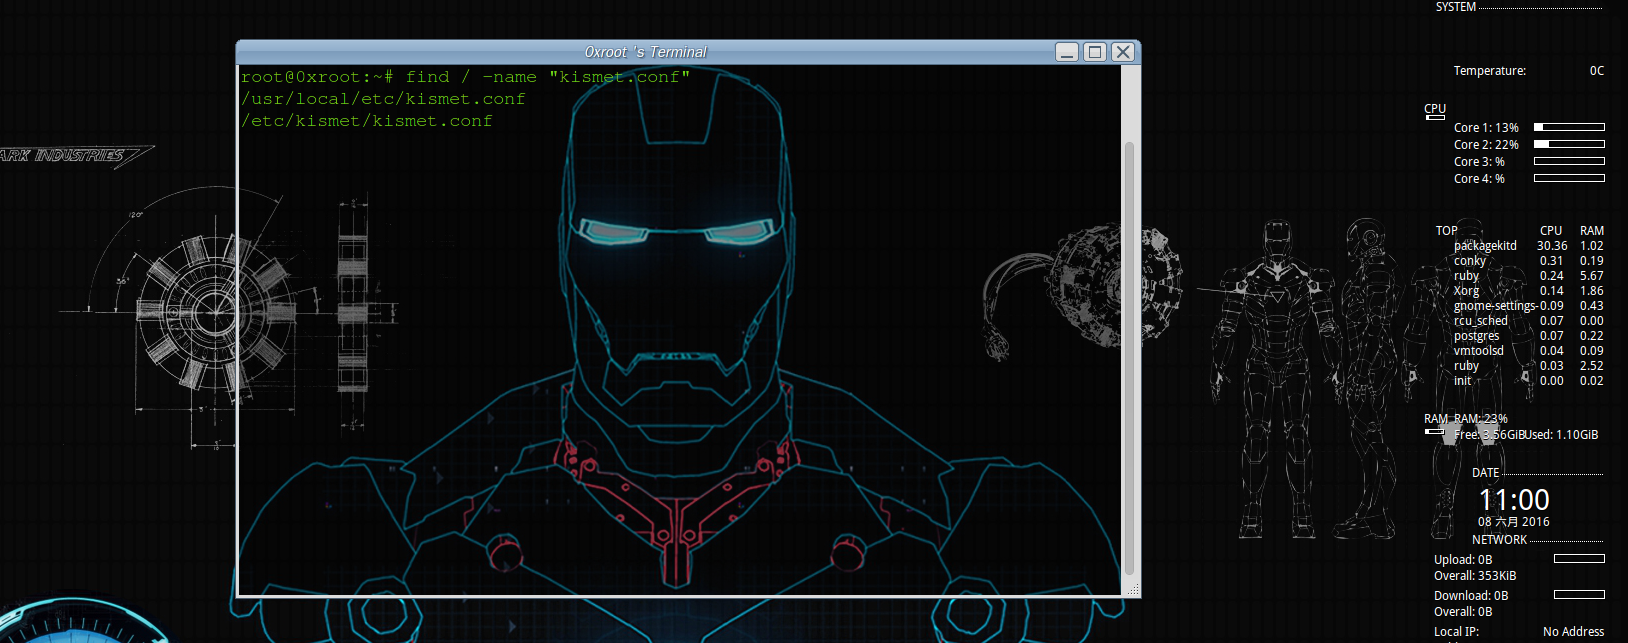The height and width of the screenshot is (643, 1628).
Task: Close the 0xroot's Terminal window
Action: point(1123,52)
